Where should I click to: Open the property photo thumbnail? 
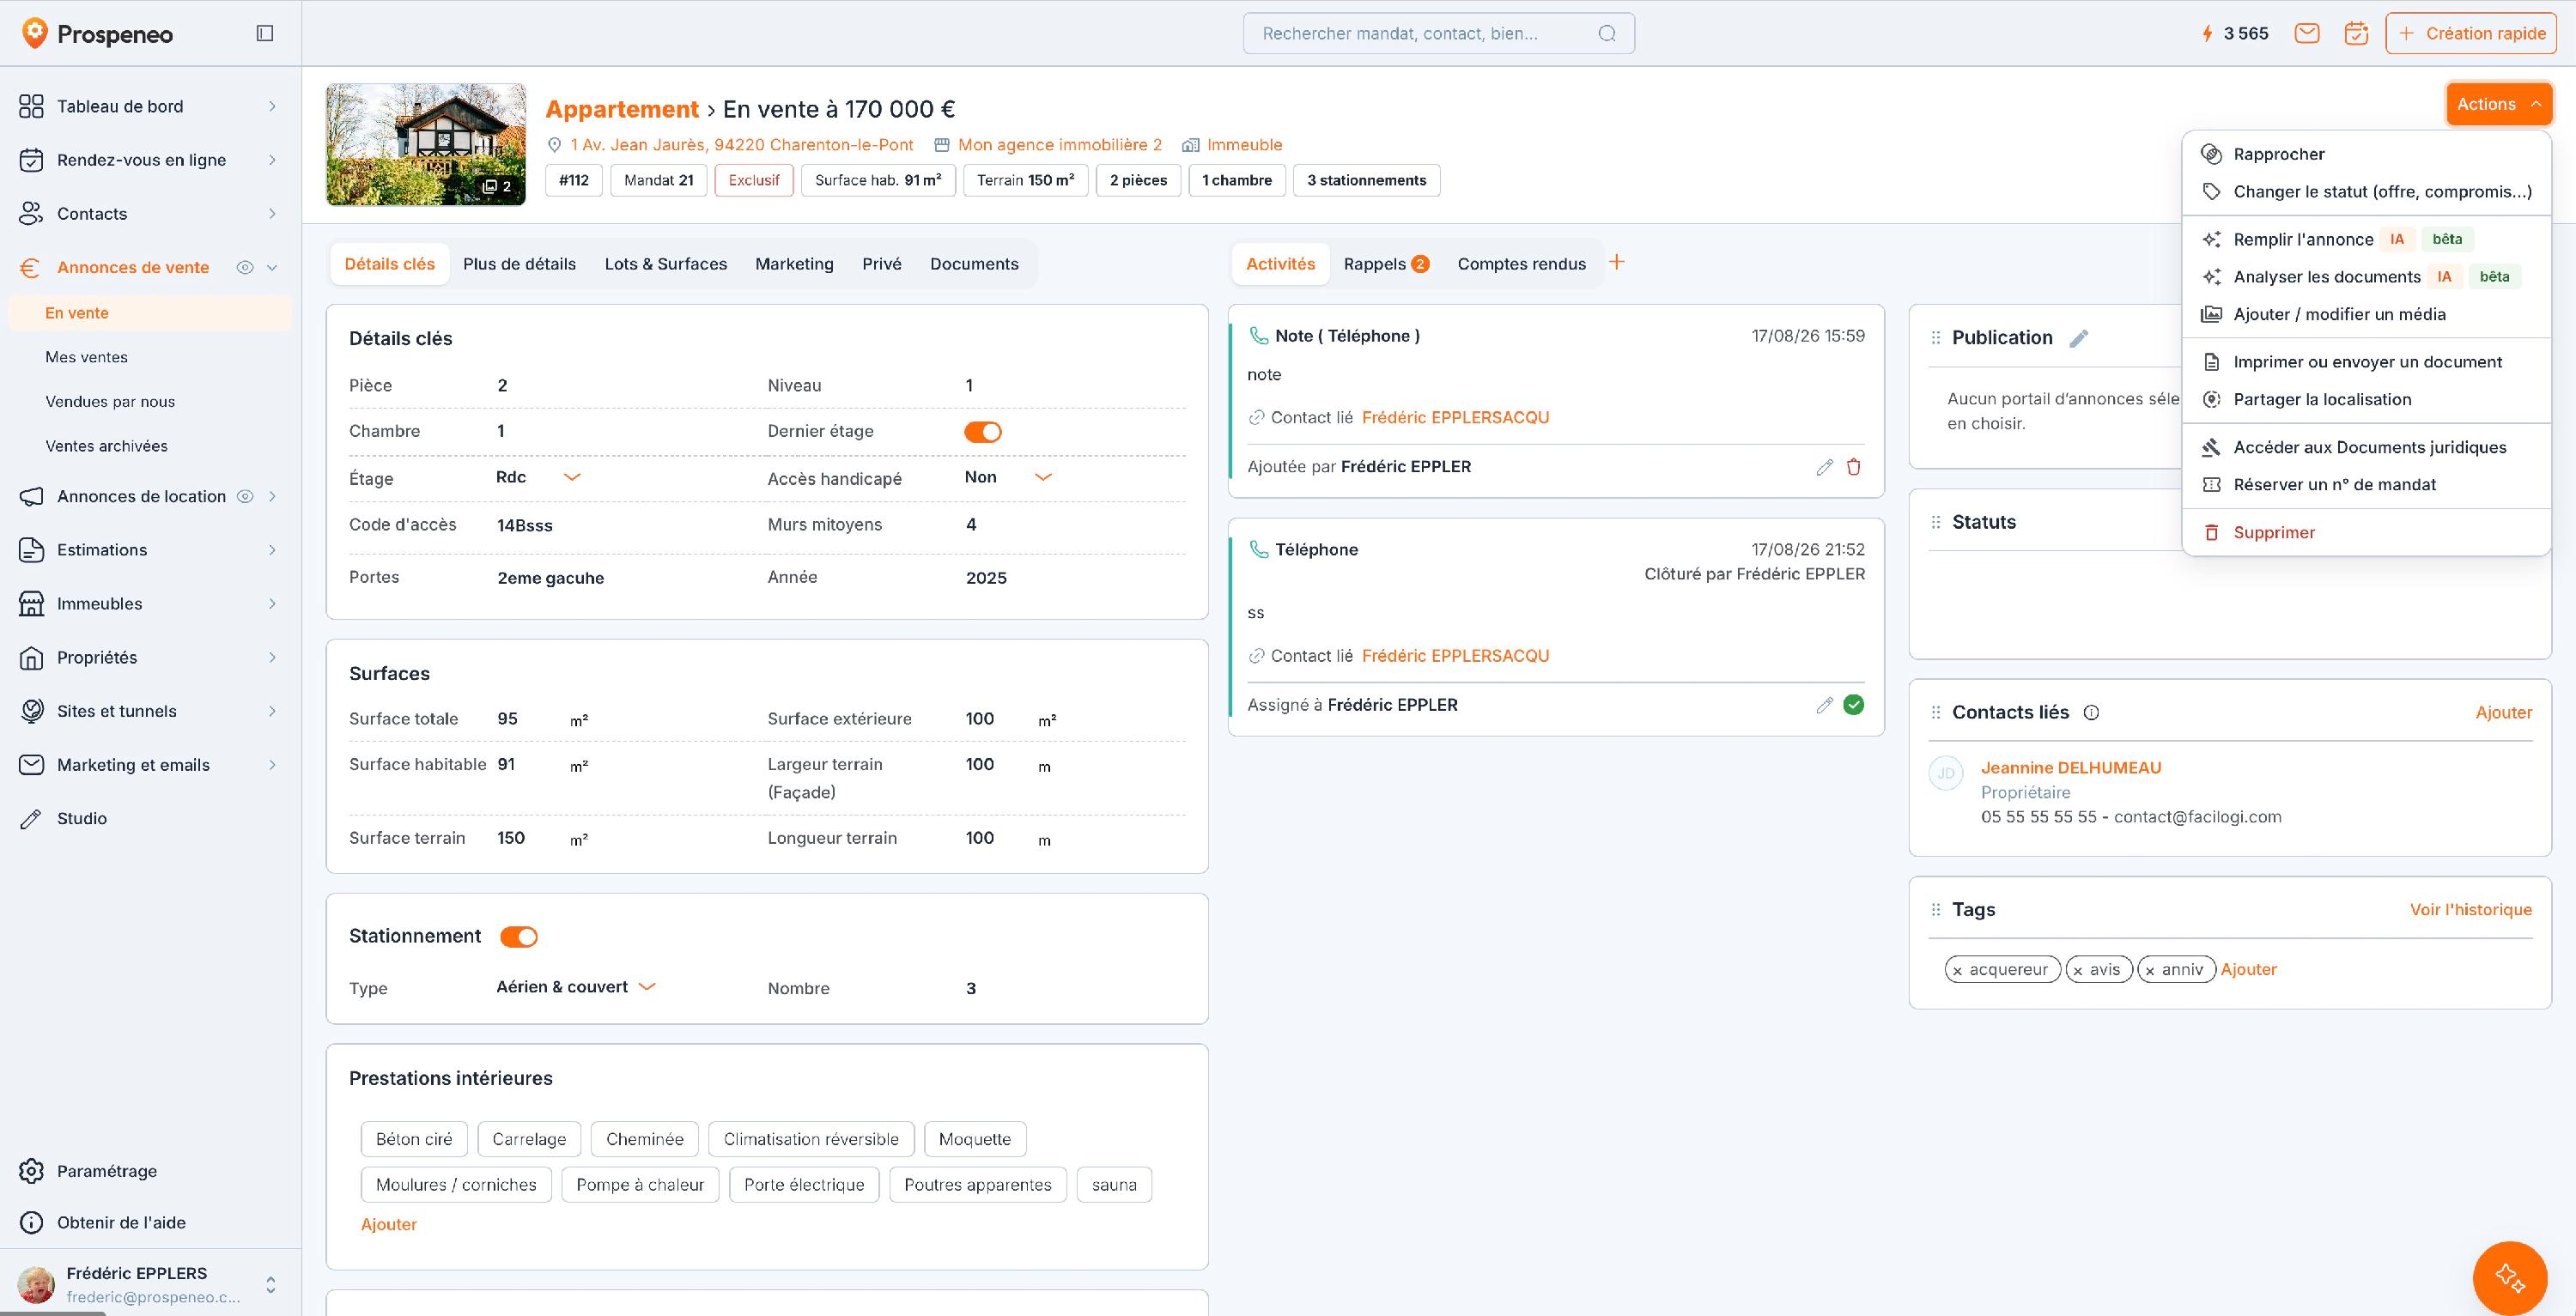[x=426, y=144]
